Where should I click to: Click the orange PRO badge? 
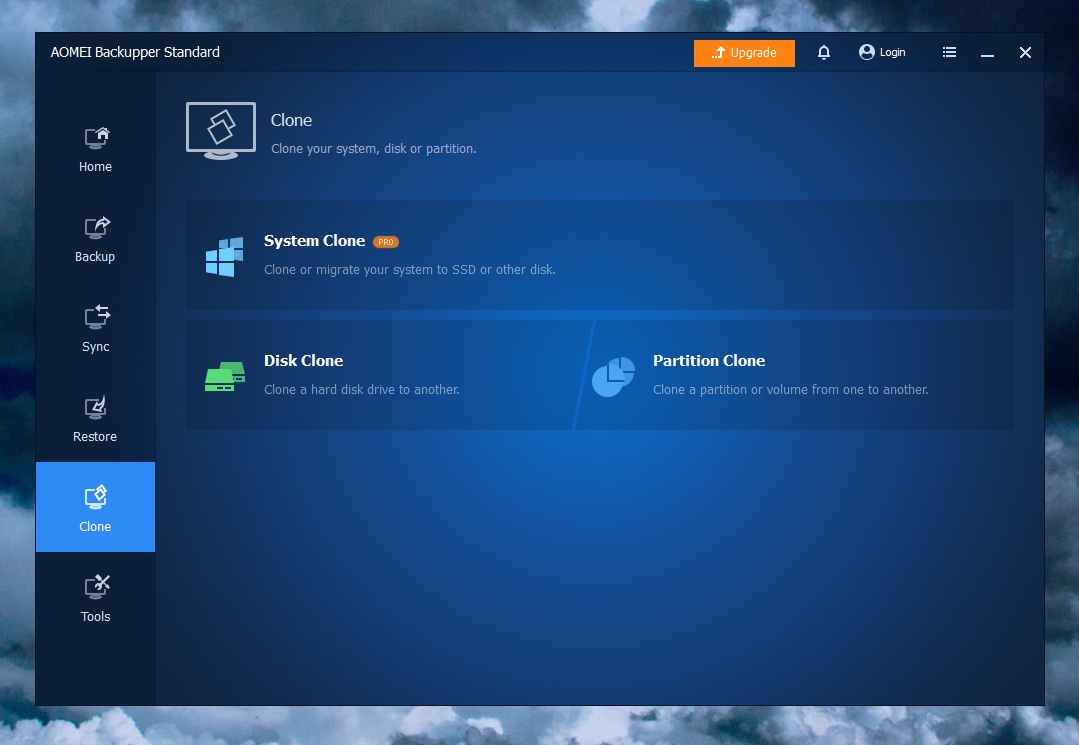tap(386, 242)
